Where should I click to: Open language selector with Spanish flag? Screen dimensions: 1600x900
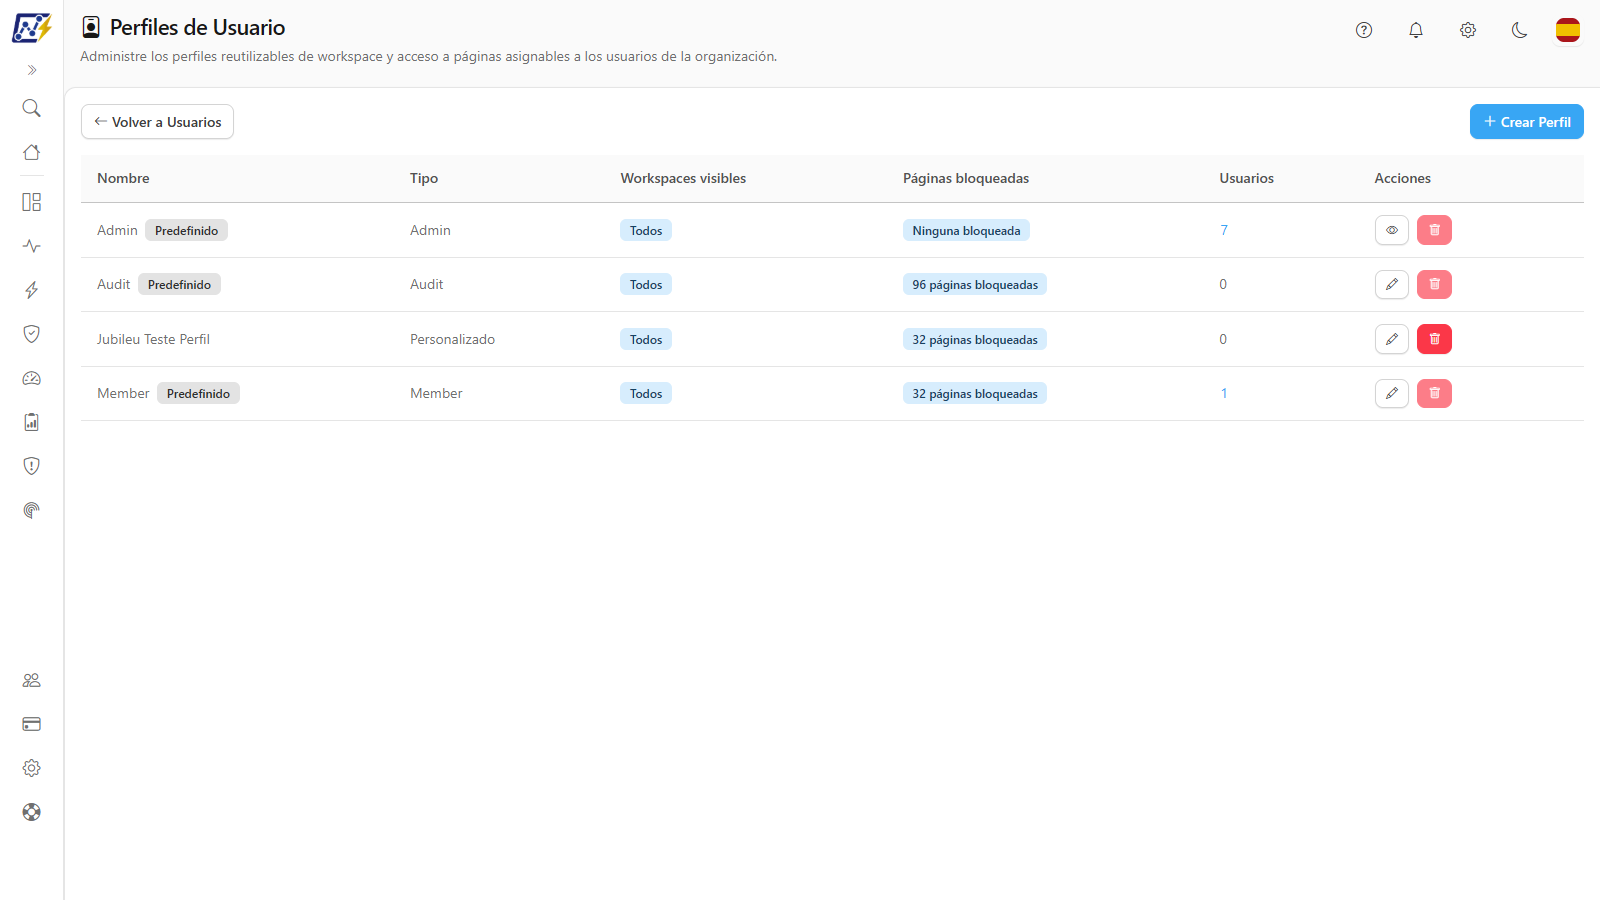1568,30
